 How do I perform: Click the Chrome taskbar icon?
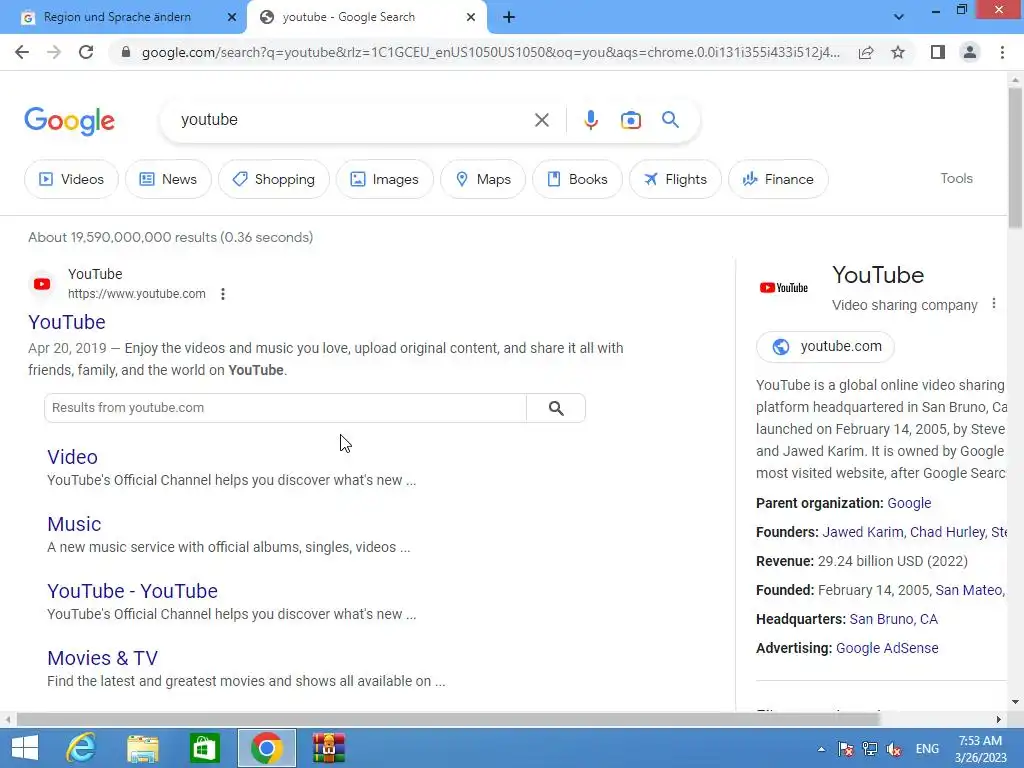click(x=266, y=748)
